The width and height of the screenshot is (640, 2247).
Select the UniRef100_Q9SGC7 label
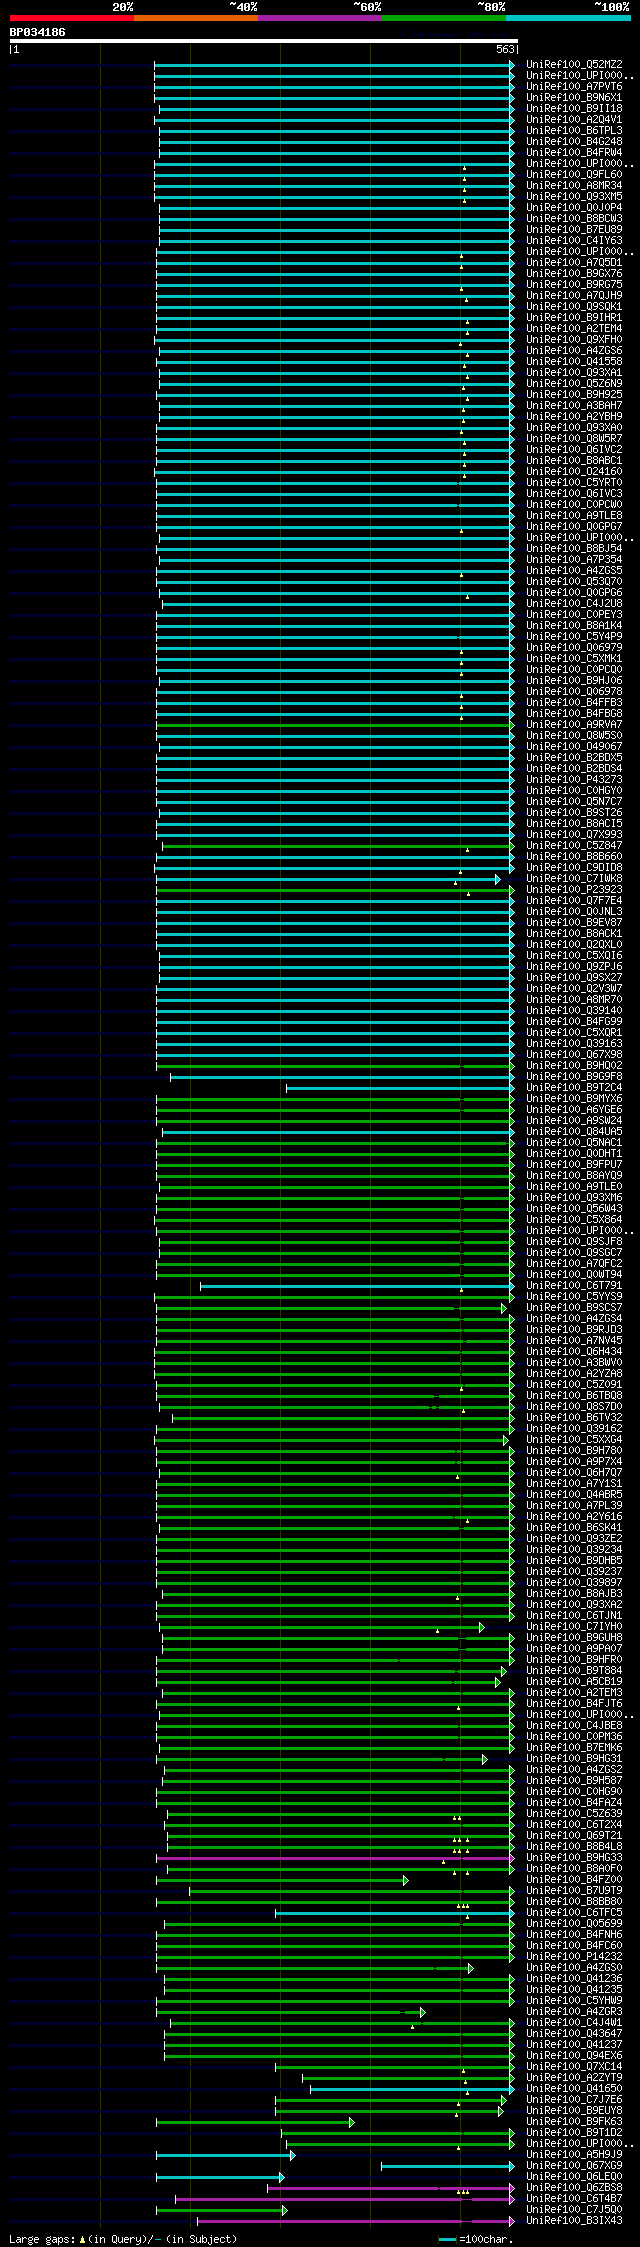pyautogui.click(x=574, y=1252)
